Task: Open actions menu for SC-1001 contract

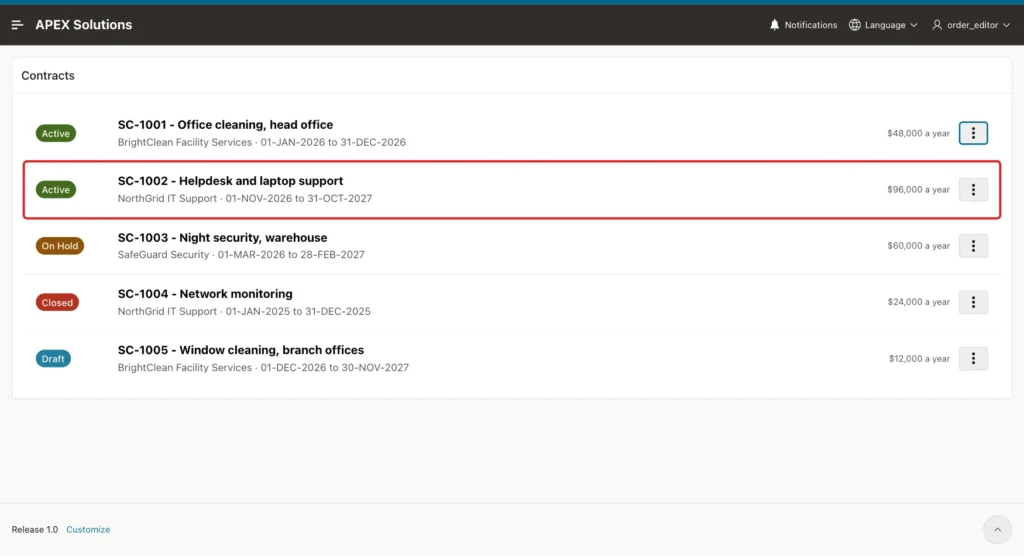Action: [x=973, y=133]
